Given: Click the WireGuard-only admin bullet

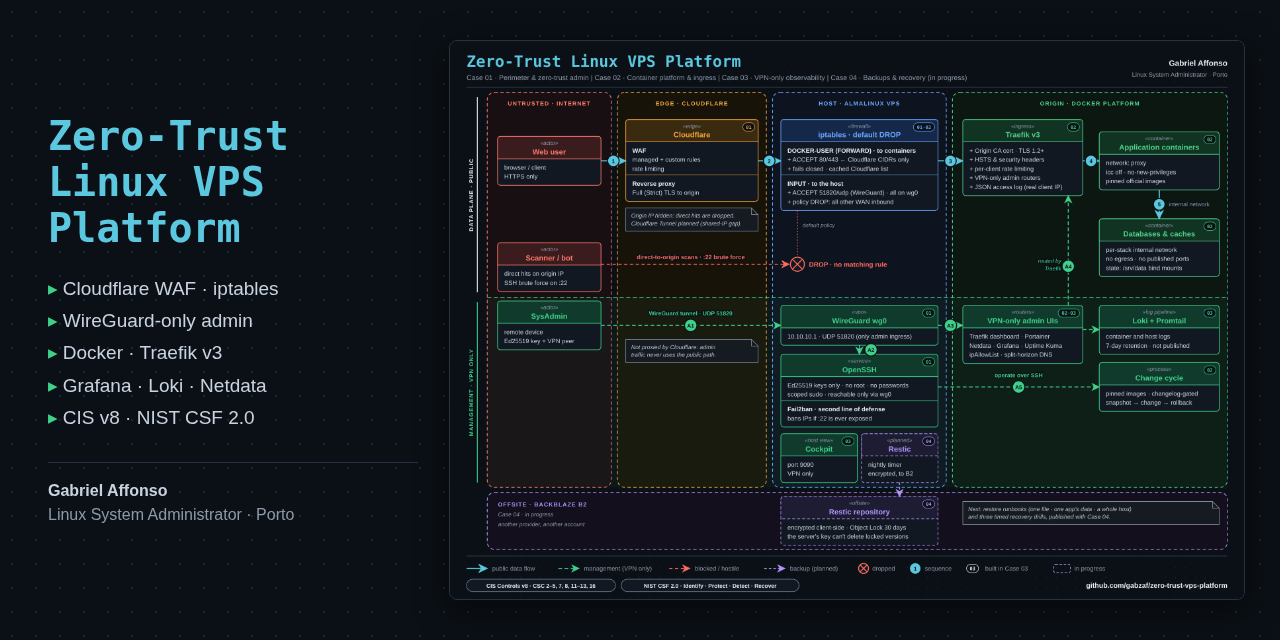Looking at the screenshot, I should coord(151,321).
